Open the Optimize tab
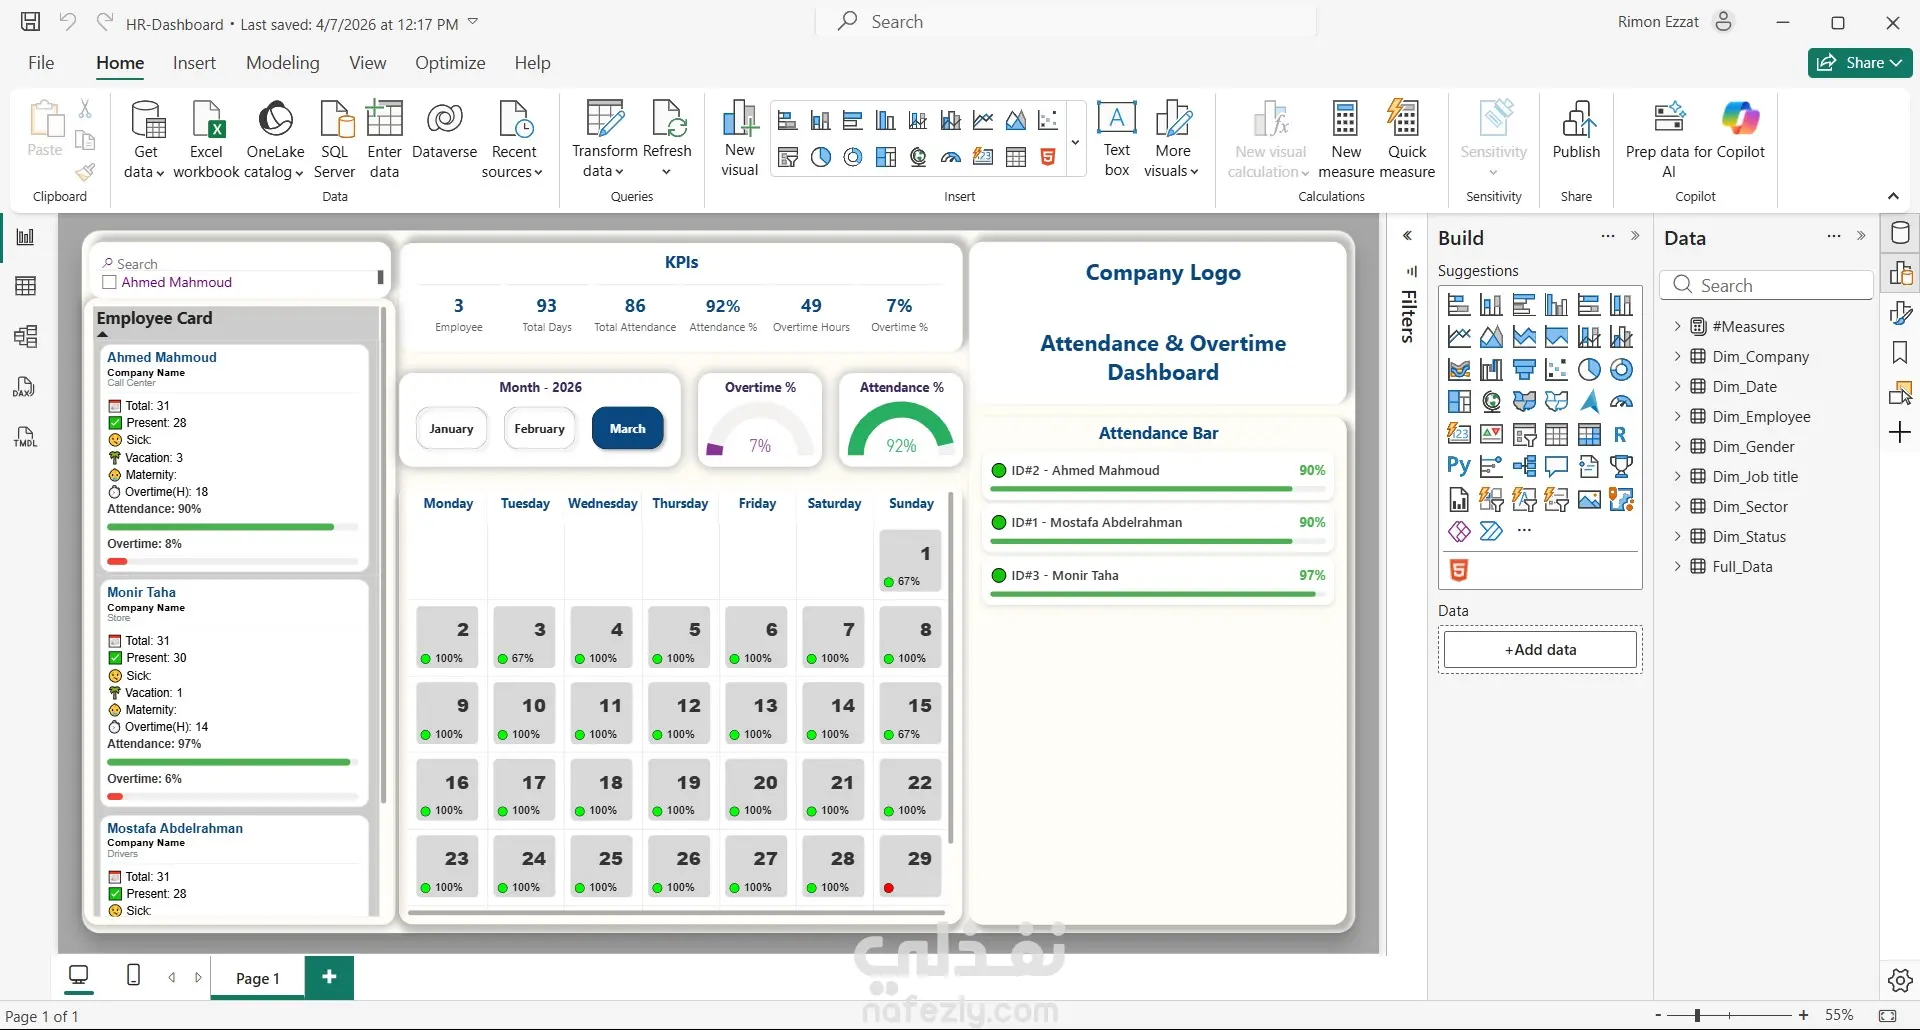 (x=450, y=63)
